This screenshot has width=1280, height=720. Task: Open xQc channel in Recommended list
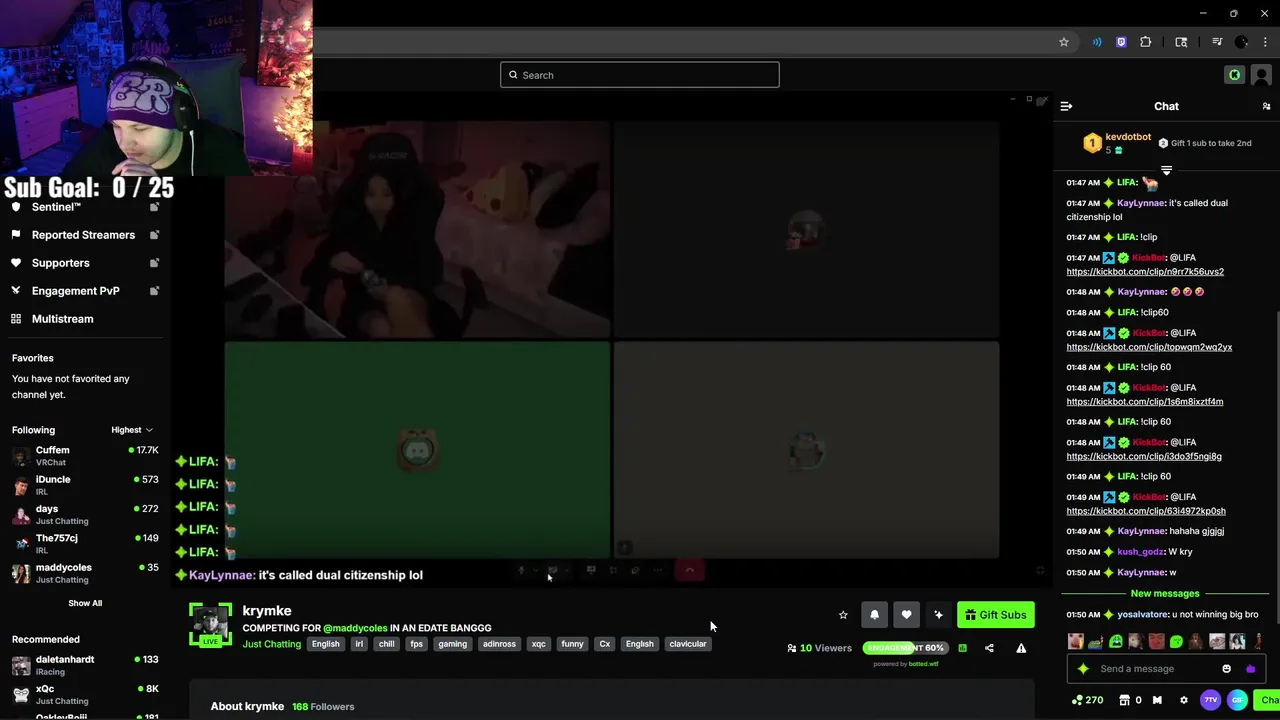85,695
